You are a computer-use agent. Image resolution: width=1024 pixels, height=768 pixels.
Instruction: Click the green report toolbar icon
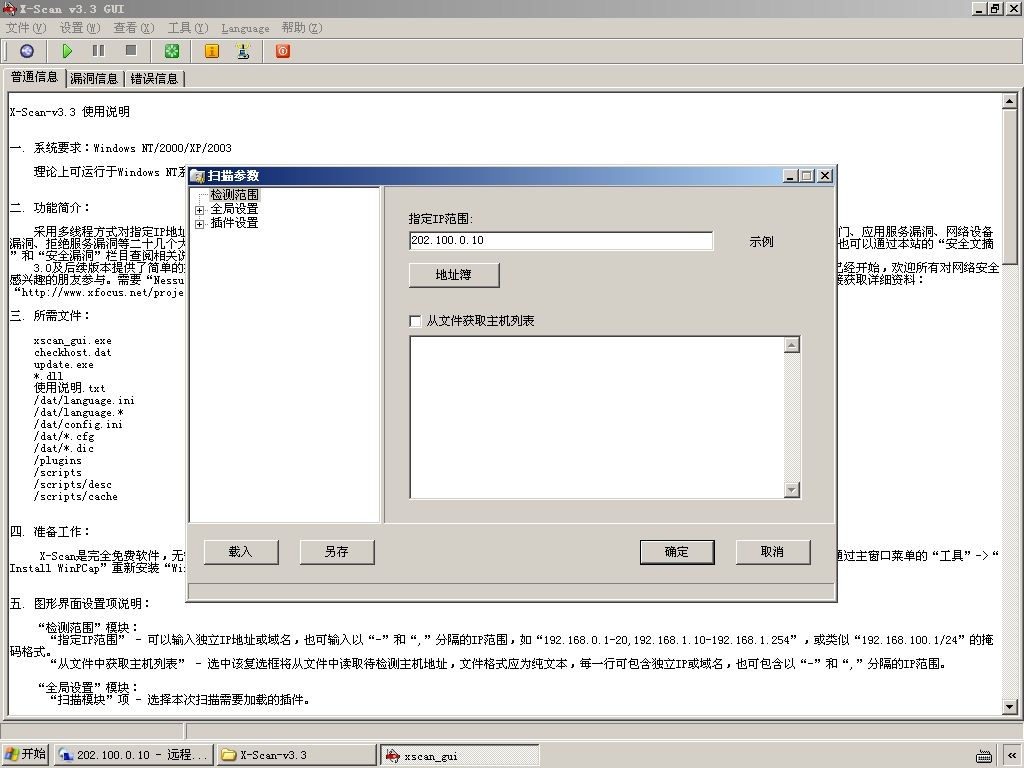point(172,51)
